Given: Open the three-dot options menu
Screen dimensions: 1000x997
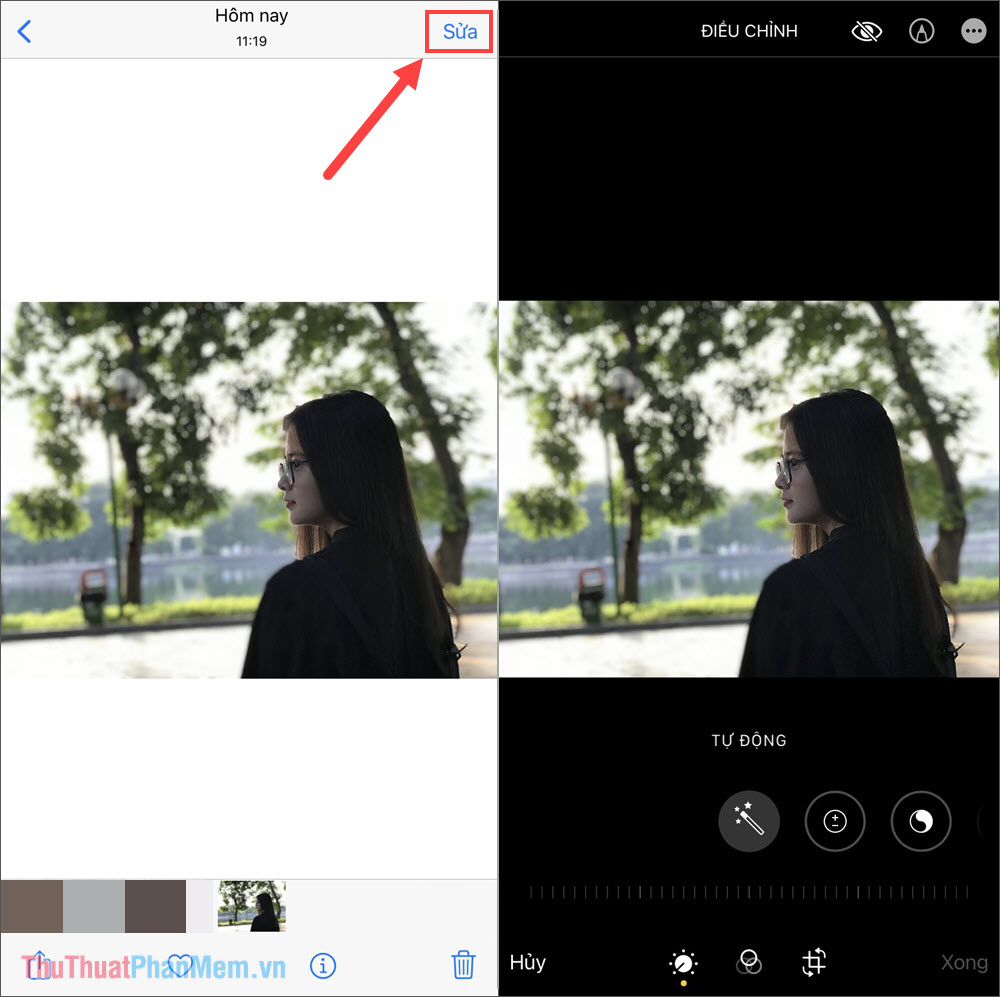Looking at the screenshot, I should 973,31.
